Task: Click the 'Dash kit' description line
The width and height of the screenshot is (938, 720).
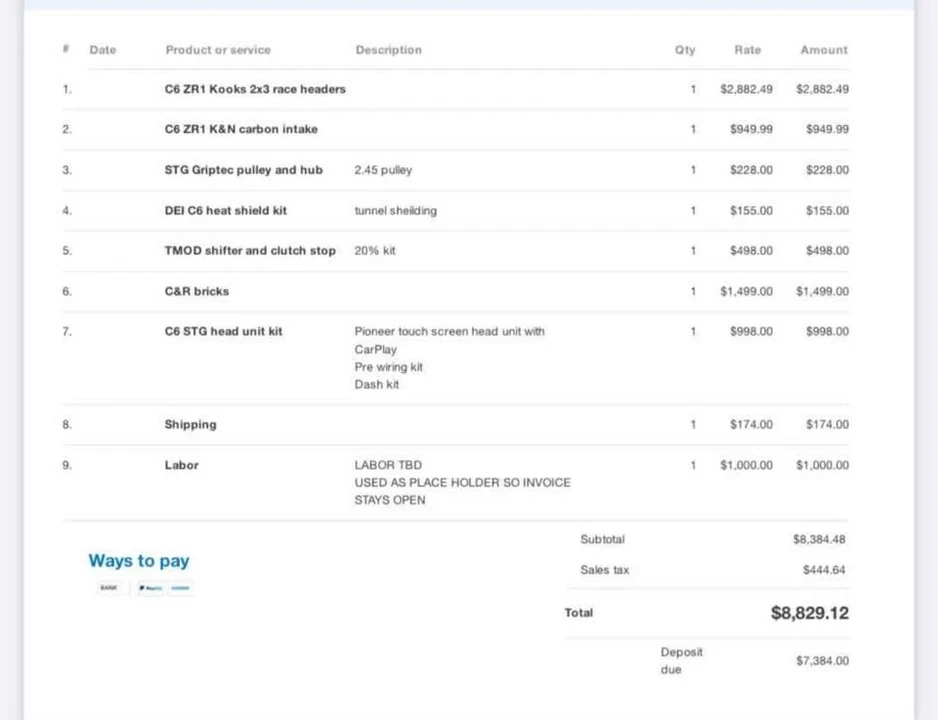Action: click(x=376, y=385)
